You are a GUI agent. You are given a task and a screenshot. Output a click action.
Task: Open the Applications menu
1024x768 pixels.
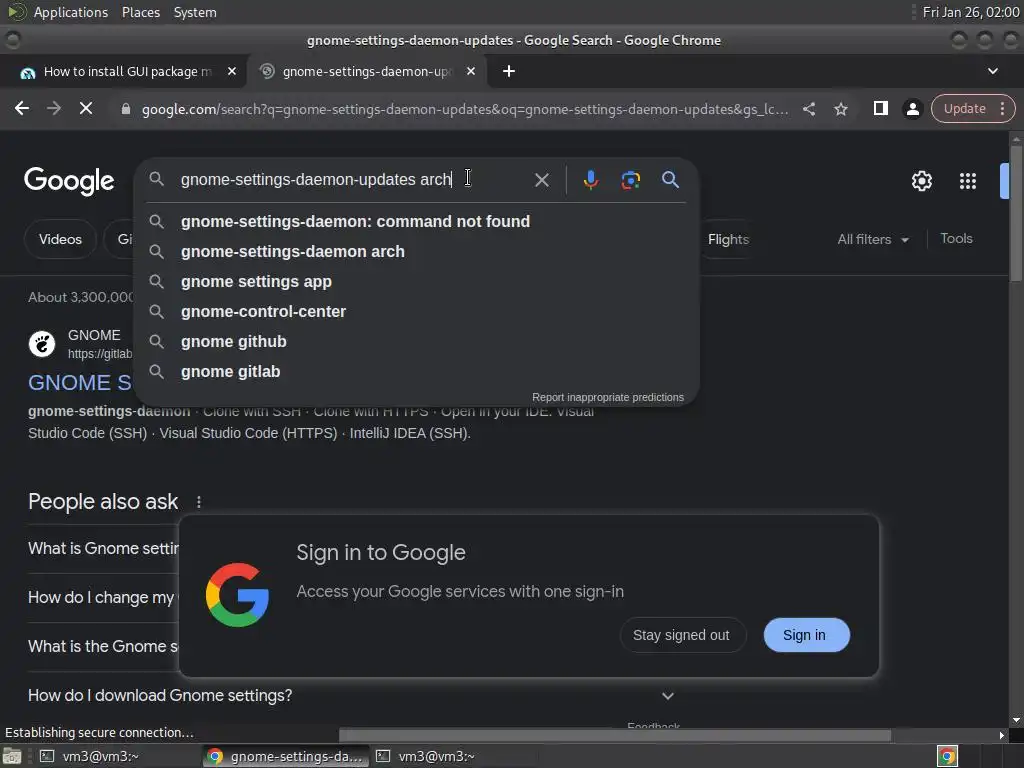pyautogui.click(x=71, y=12)
